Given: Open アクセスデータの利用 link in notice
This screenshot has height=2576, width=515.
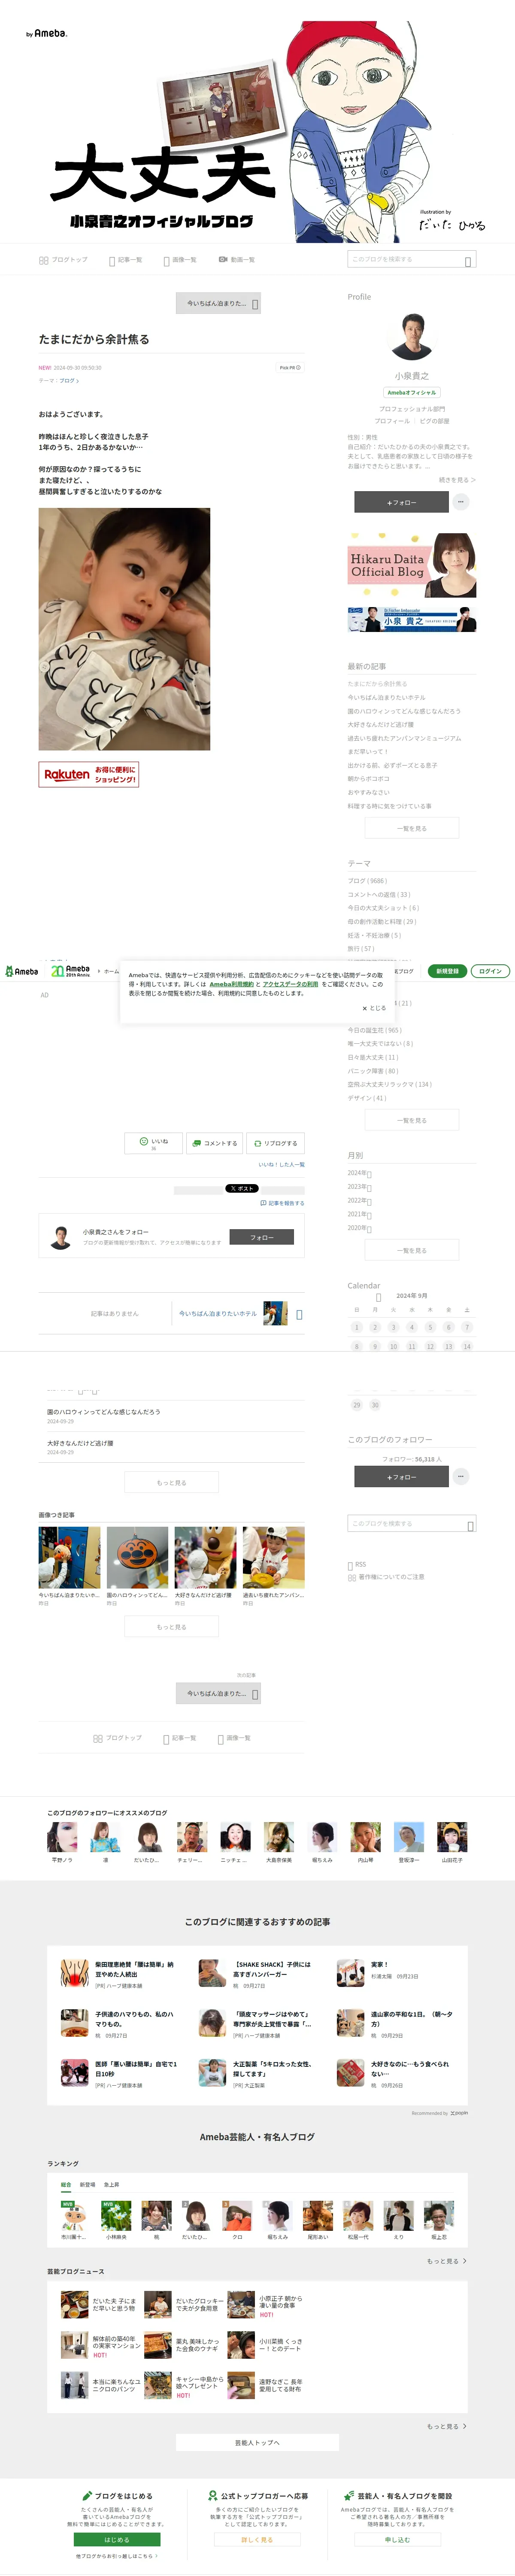Looking at the screenshot, I should click(x=290, y=984).
